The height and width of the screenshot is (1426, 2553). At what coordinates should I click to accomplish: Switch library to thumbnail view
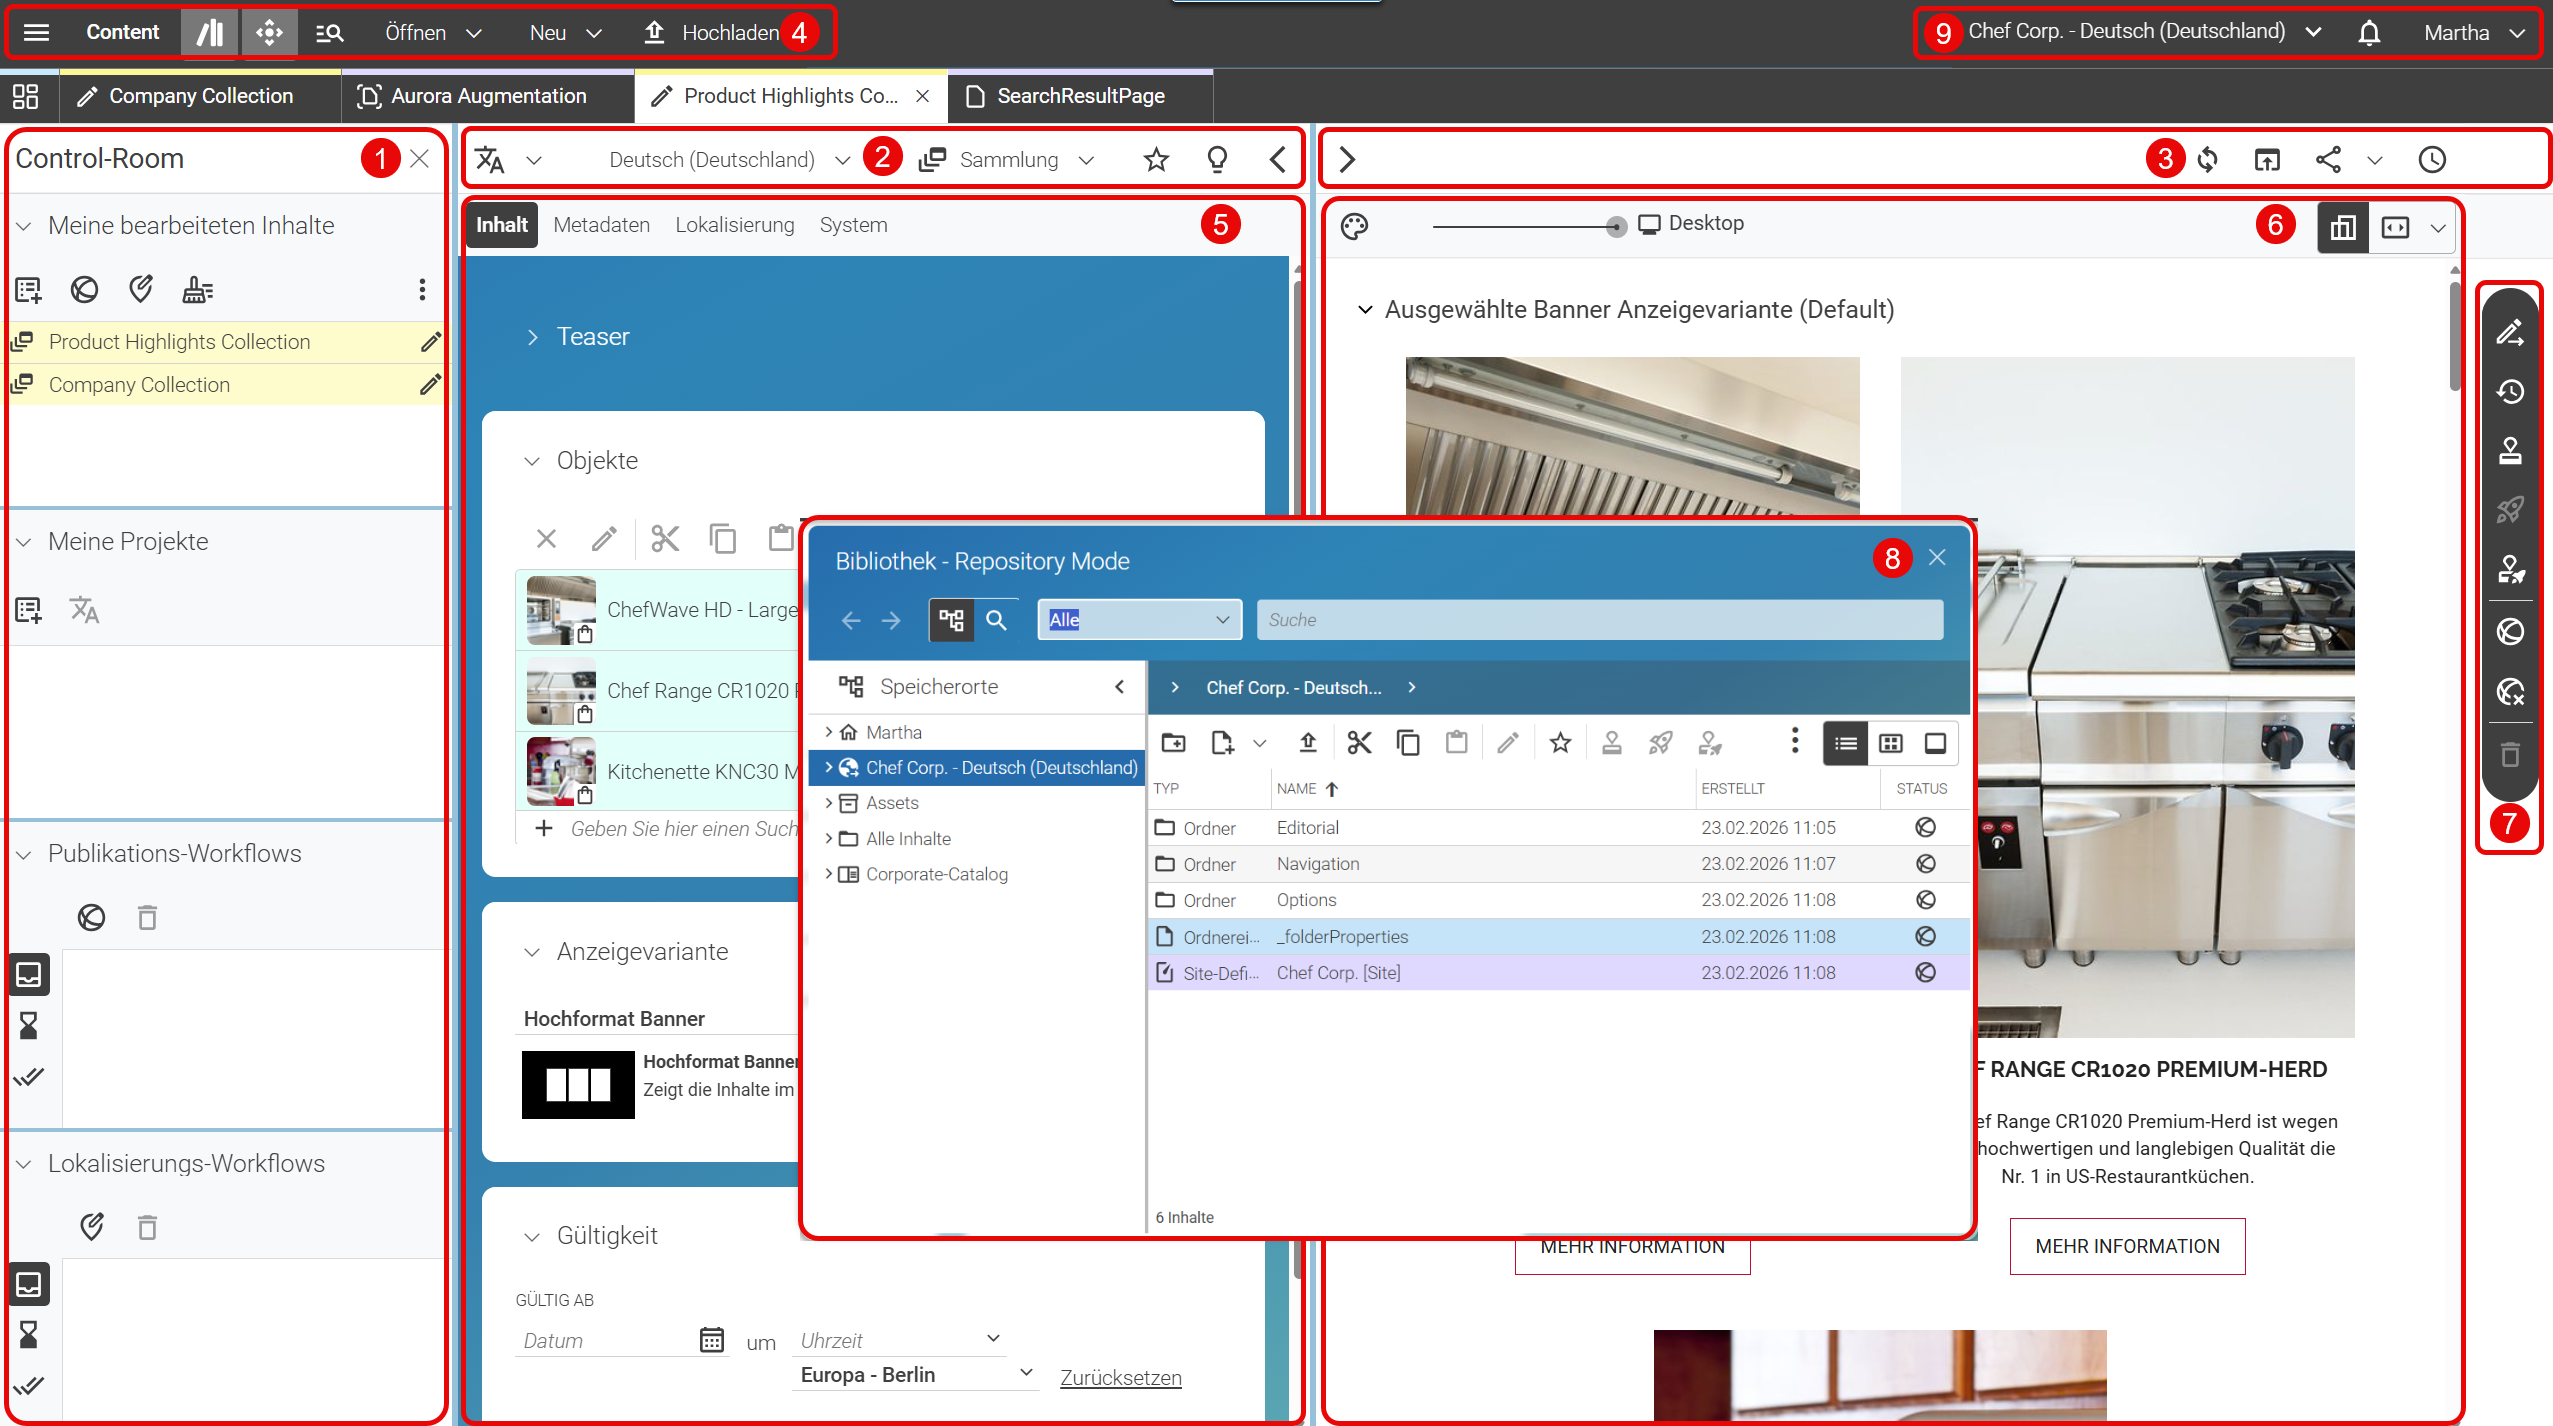pyautogui.click(x=1890, y=743)
